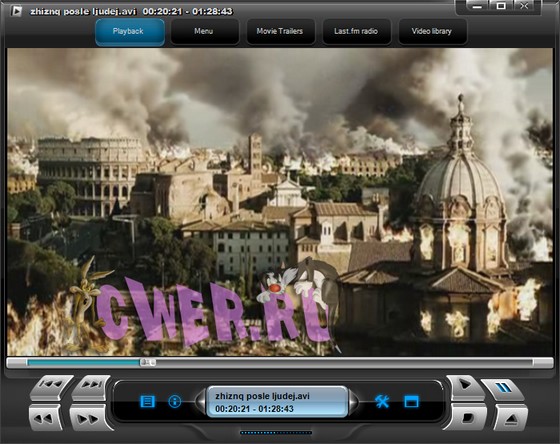
Task: Pause the video playback
Action: pos(502,389)
